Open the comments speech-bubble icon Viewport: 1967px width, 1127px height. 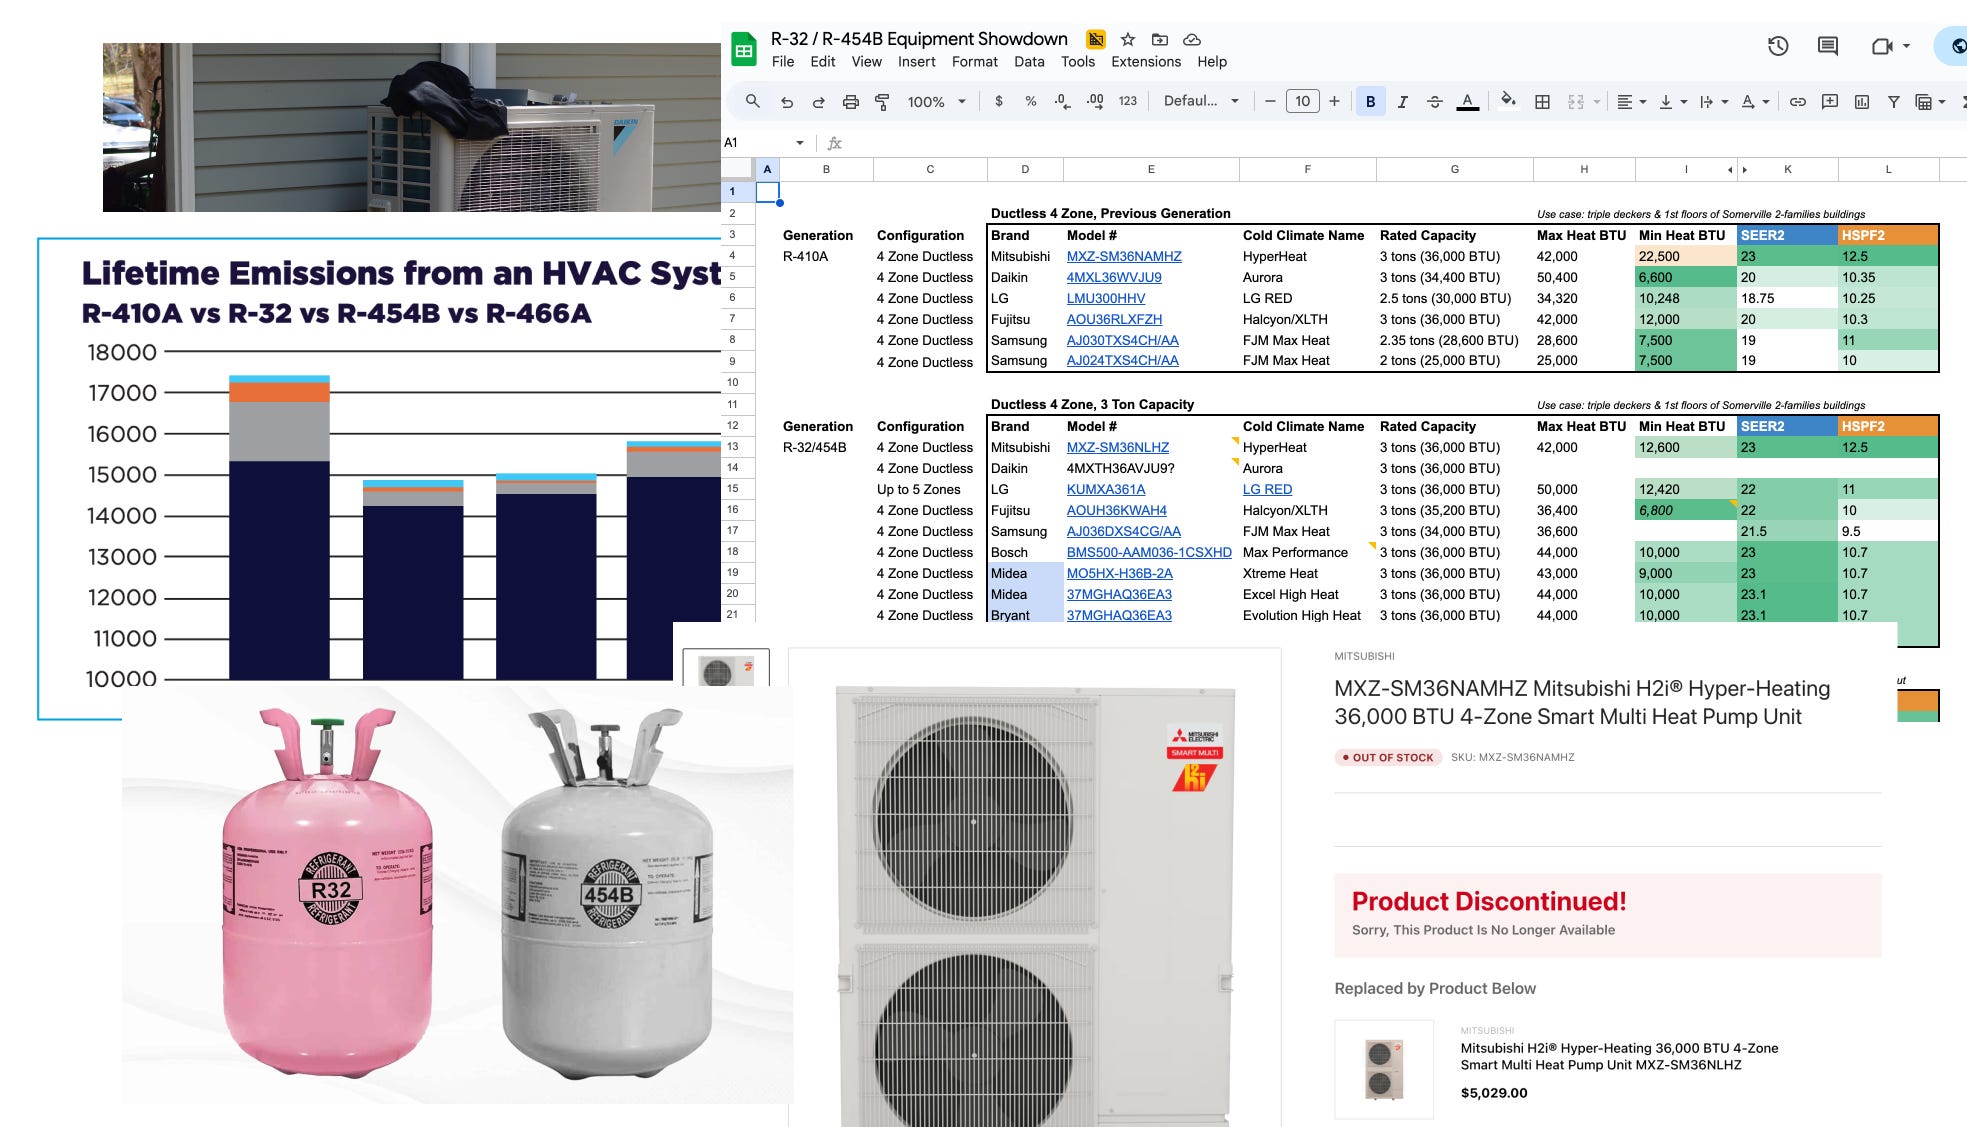click(1827, 46)
